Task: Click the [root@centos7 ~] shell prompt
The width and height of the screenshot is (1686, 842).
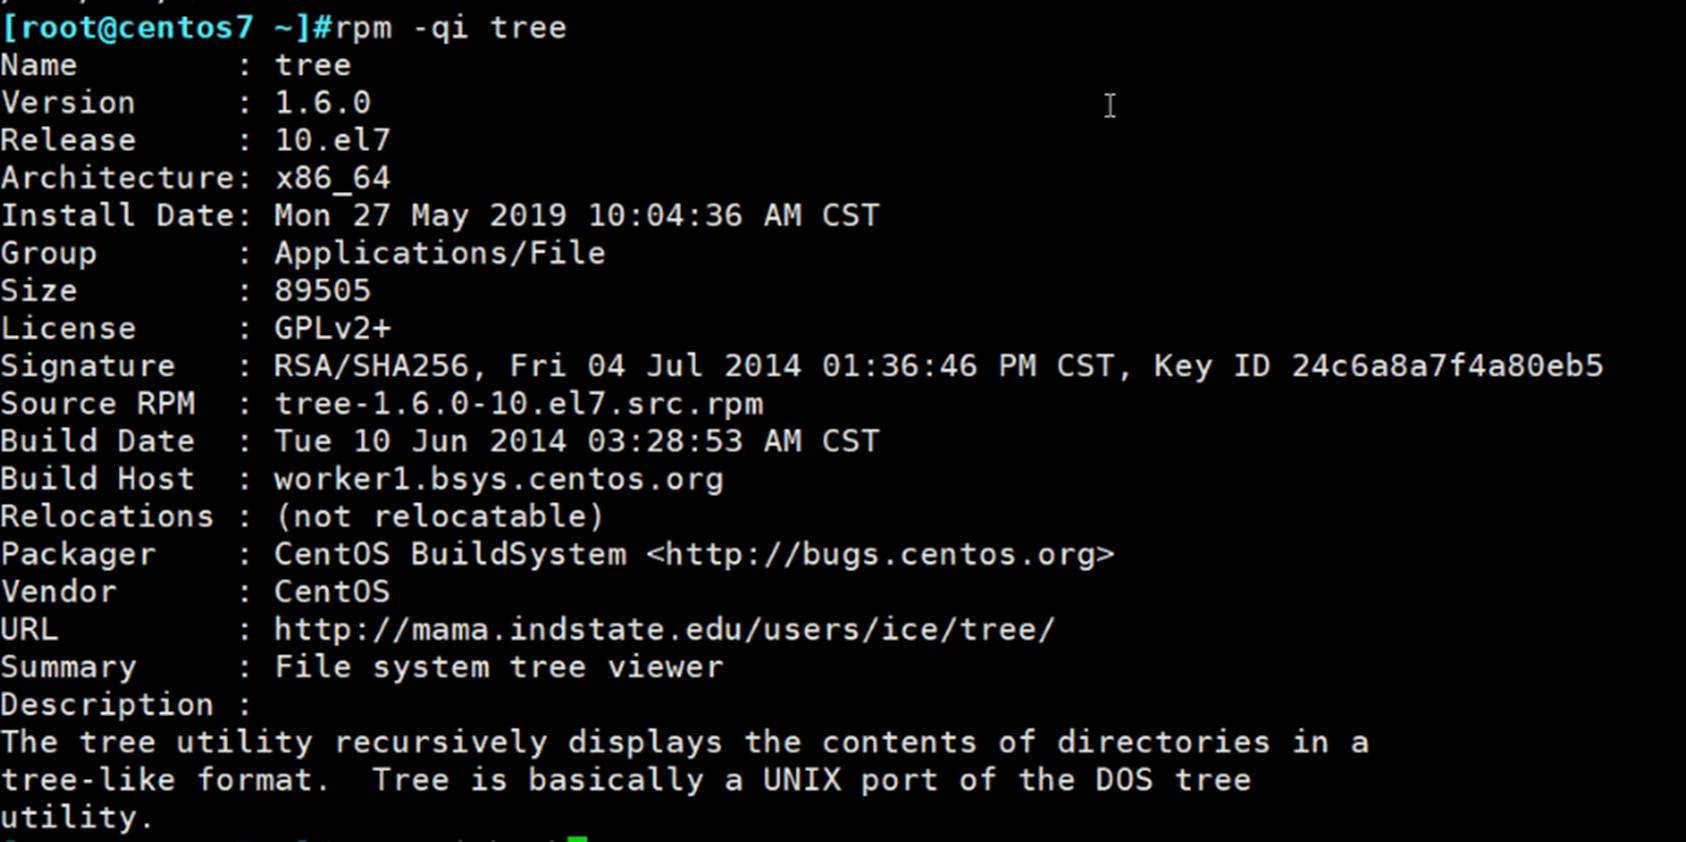Action: coord(156,28)
